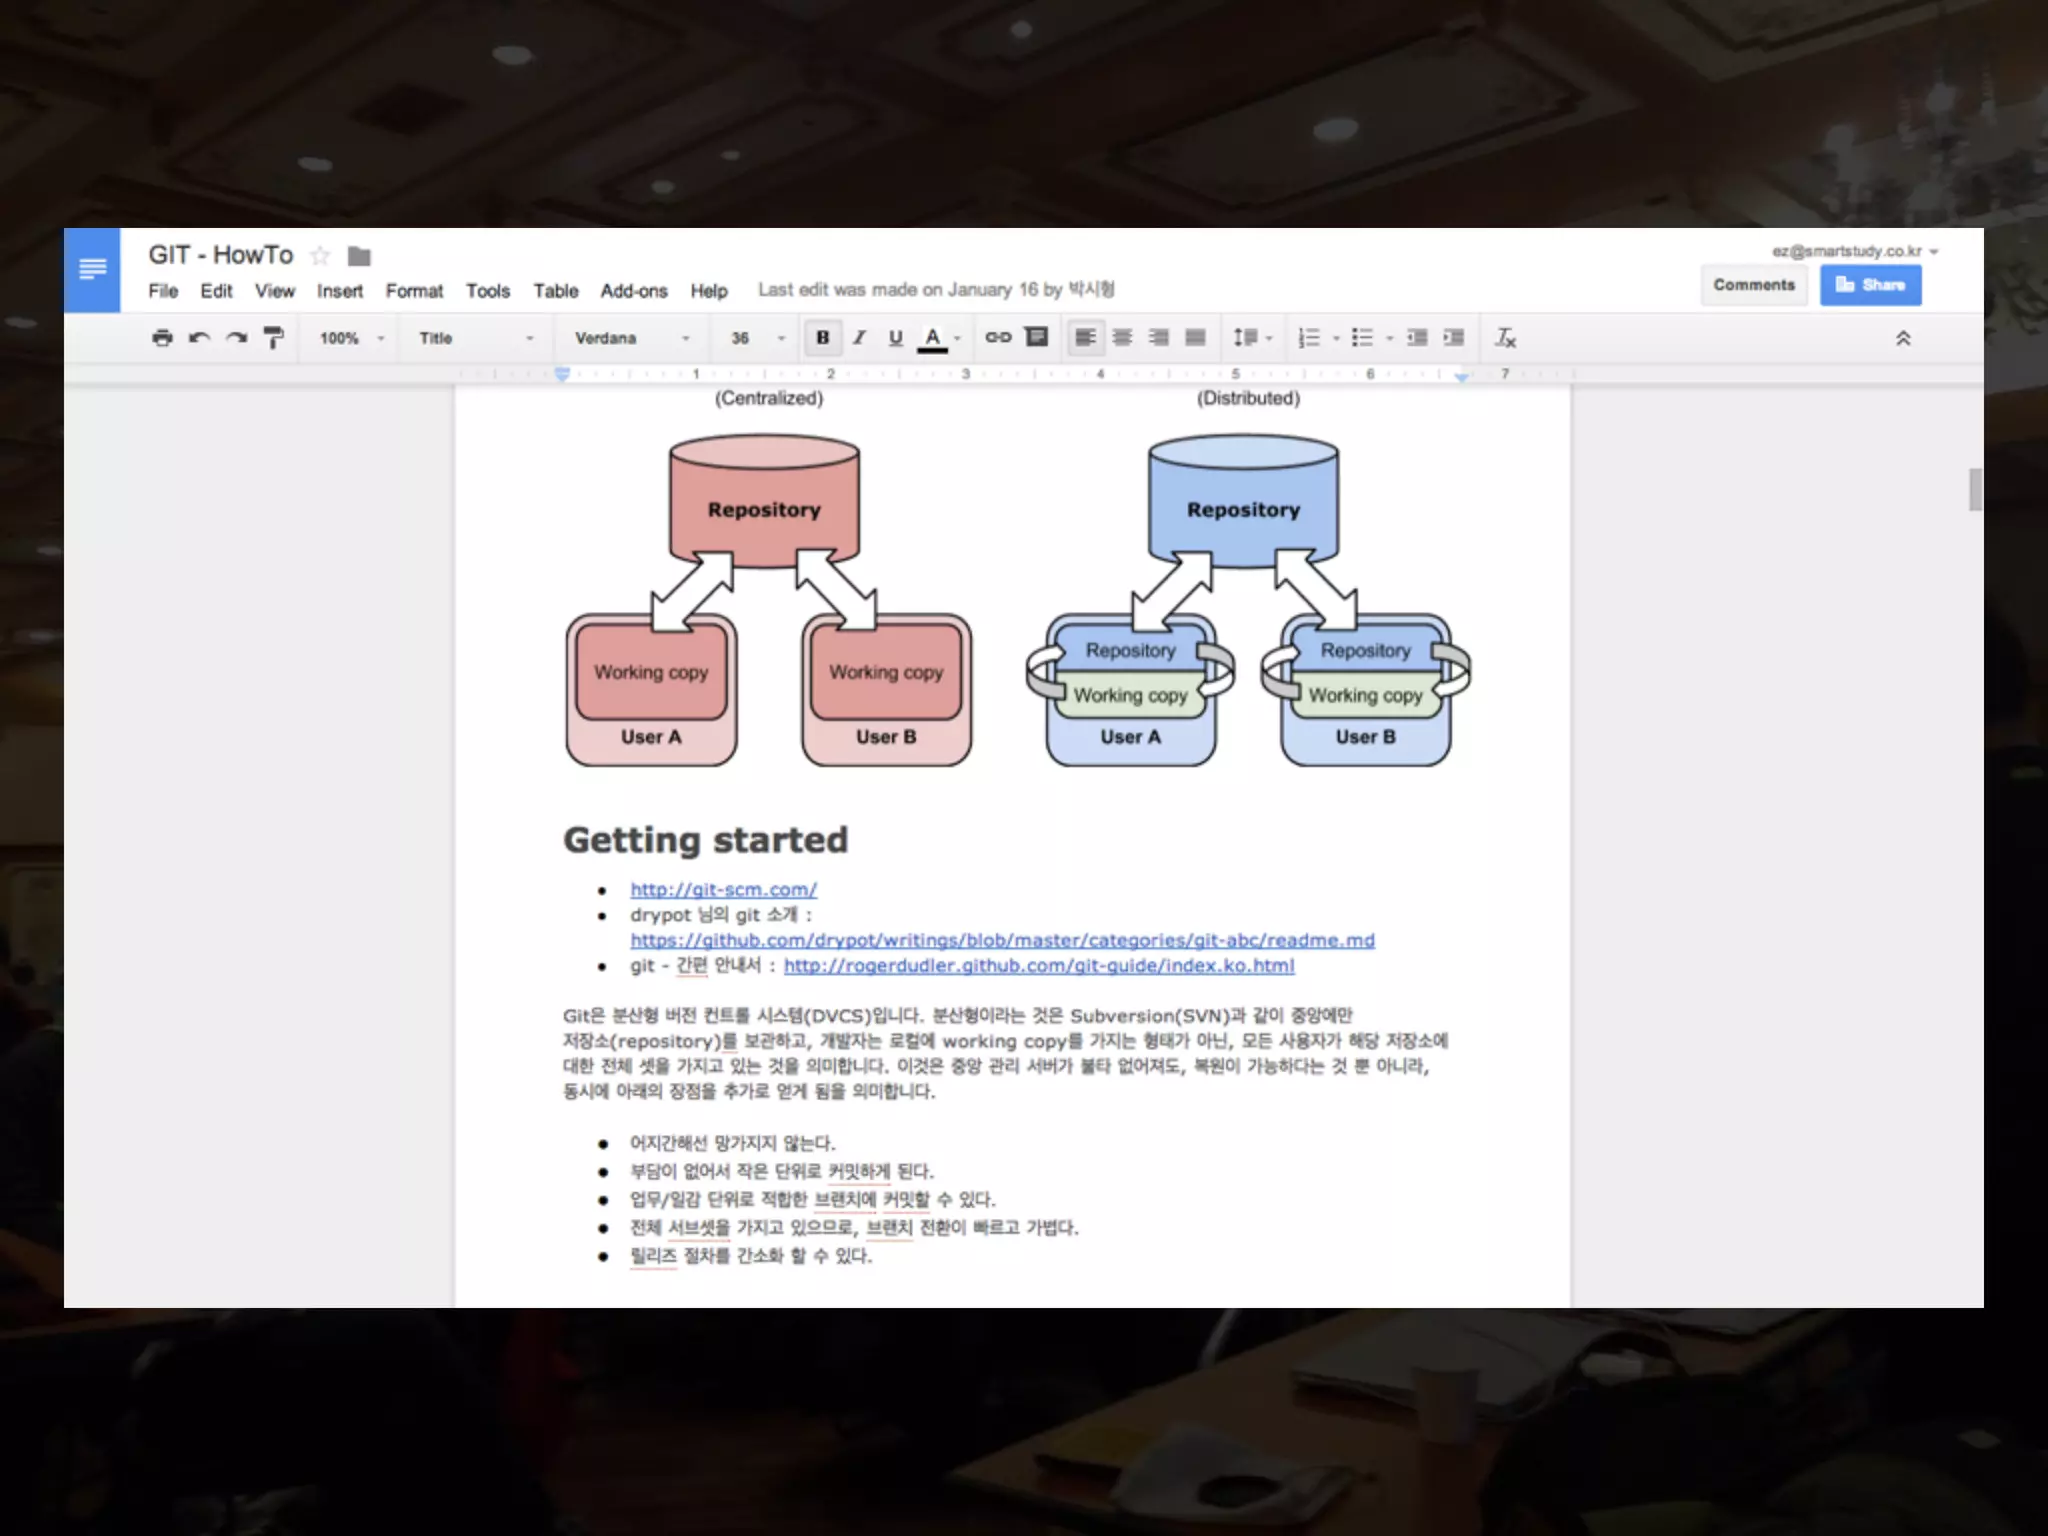The height and width of the screenshot is (1536, 2048).
Task: Toggle italic formatting button
Action: pyautogui.click(x=859, y=338)
